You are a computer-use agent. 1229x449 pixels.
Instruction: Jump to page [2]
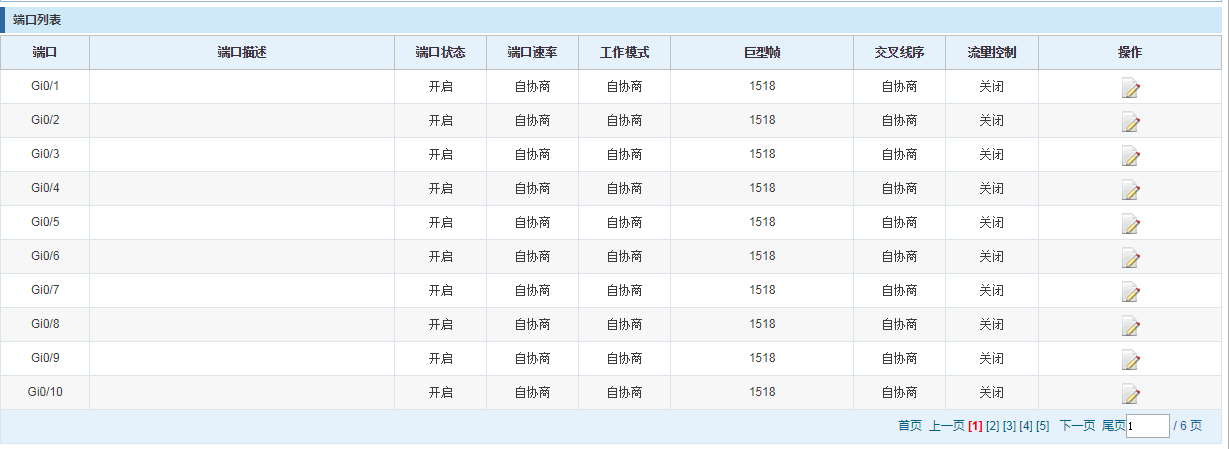992,426
